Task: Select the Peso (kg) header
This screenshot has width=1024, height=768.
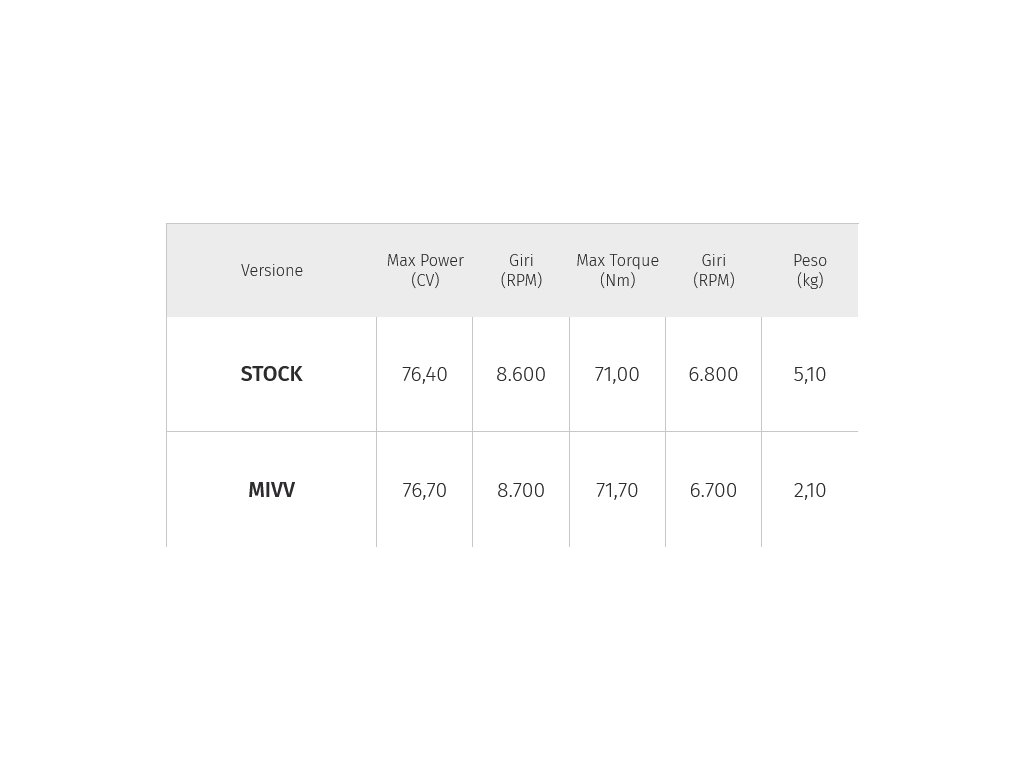Action: [810, 270]
